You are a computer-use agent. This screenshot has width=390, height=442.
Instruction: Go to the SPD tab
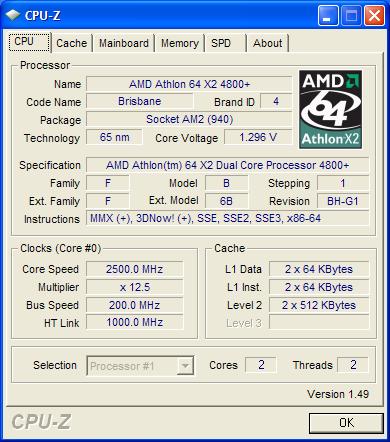point(225,43)
